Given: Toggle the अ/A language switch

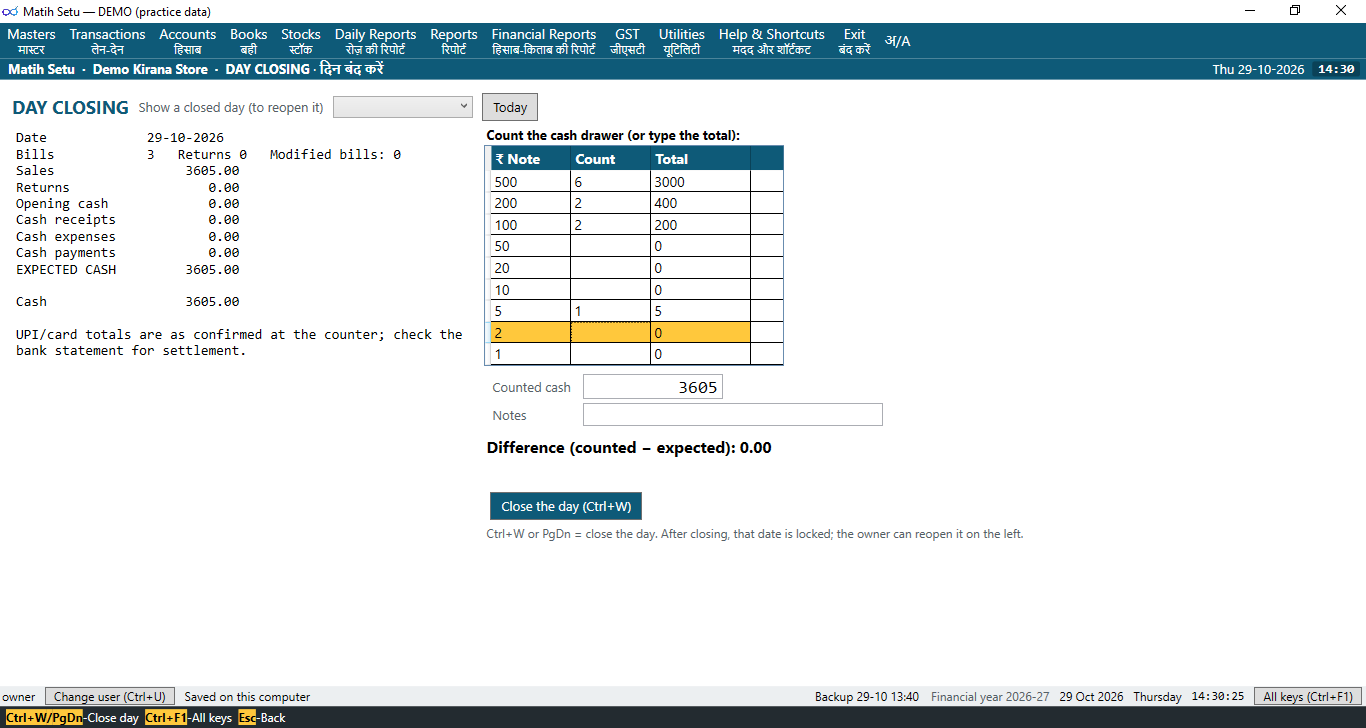Looking at the screenshot, I should (x=897, y=41).
